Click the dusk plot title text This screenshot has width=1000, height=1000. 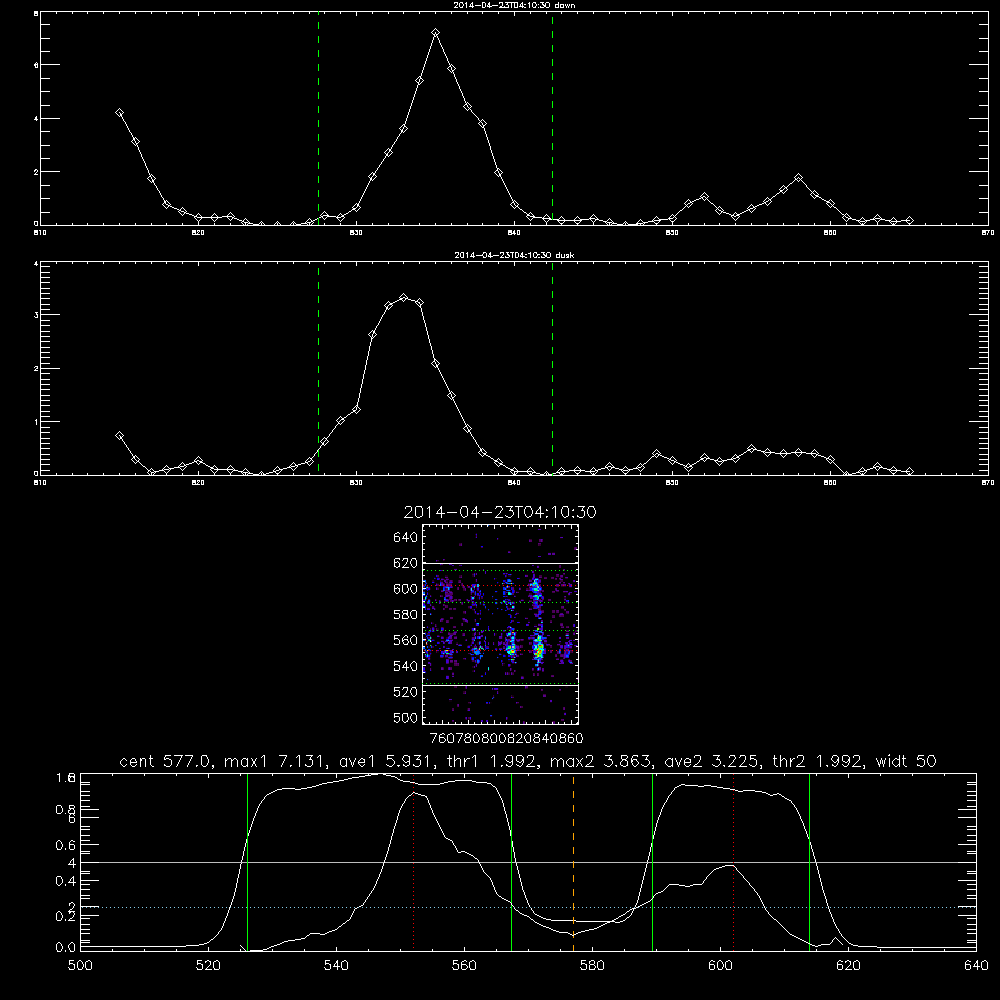click(514, 255)
